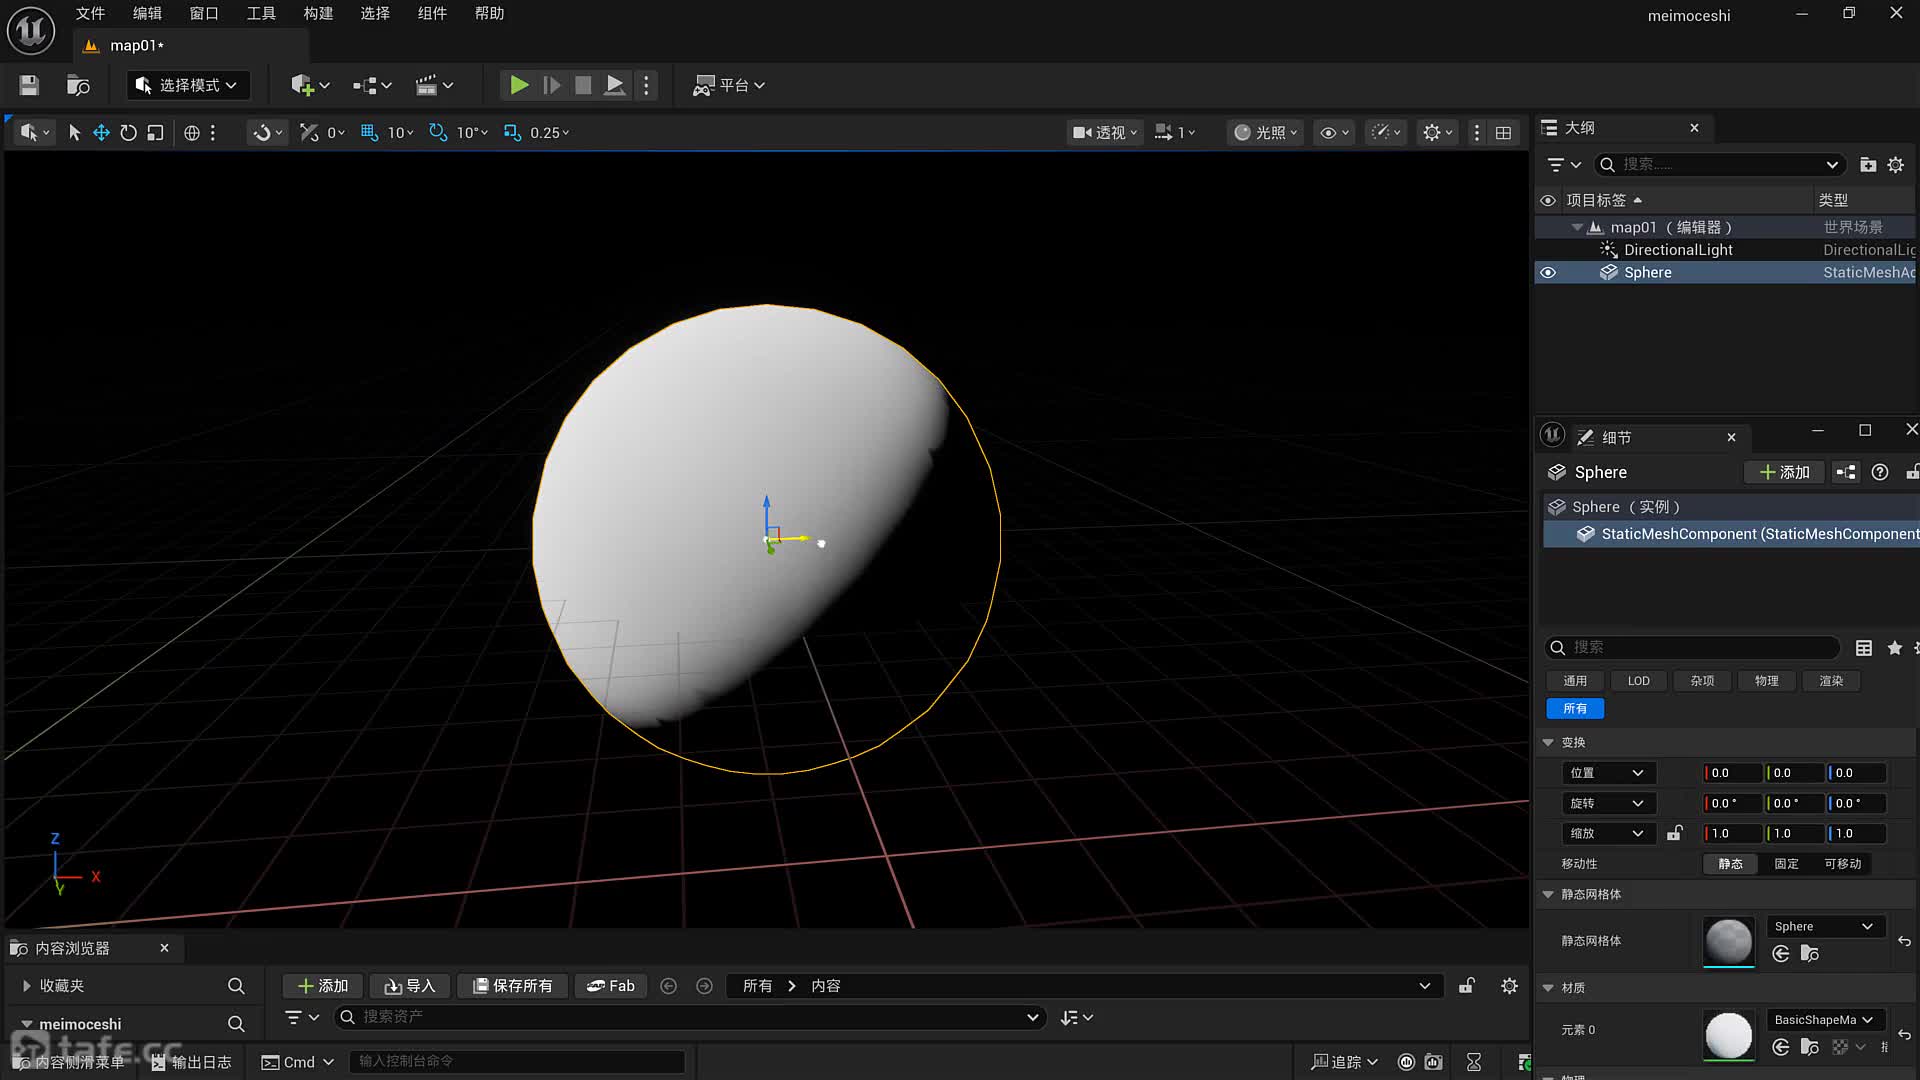Viewport: 1920px width, 1080px height.
Task: Click the green Play button
Action: coord(518,85)
